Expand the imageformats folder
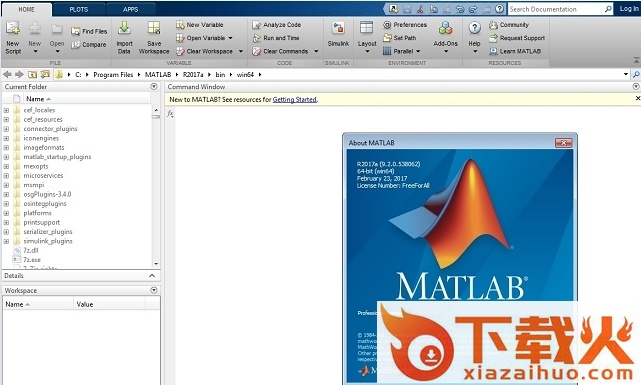Image resolution: width=641 pixels, height=385 pixels. click(6, 148)
